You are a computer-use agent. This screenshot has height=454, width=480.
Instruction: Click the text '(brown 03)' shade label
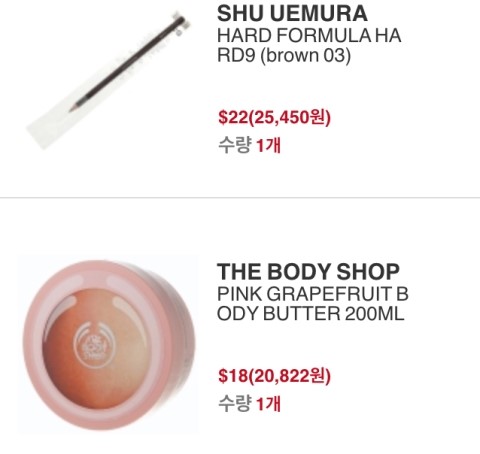click(x=305, y=55)
